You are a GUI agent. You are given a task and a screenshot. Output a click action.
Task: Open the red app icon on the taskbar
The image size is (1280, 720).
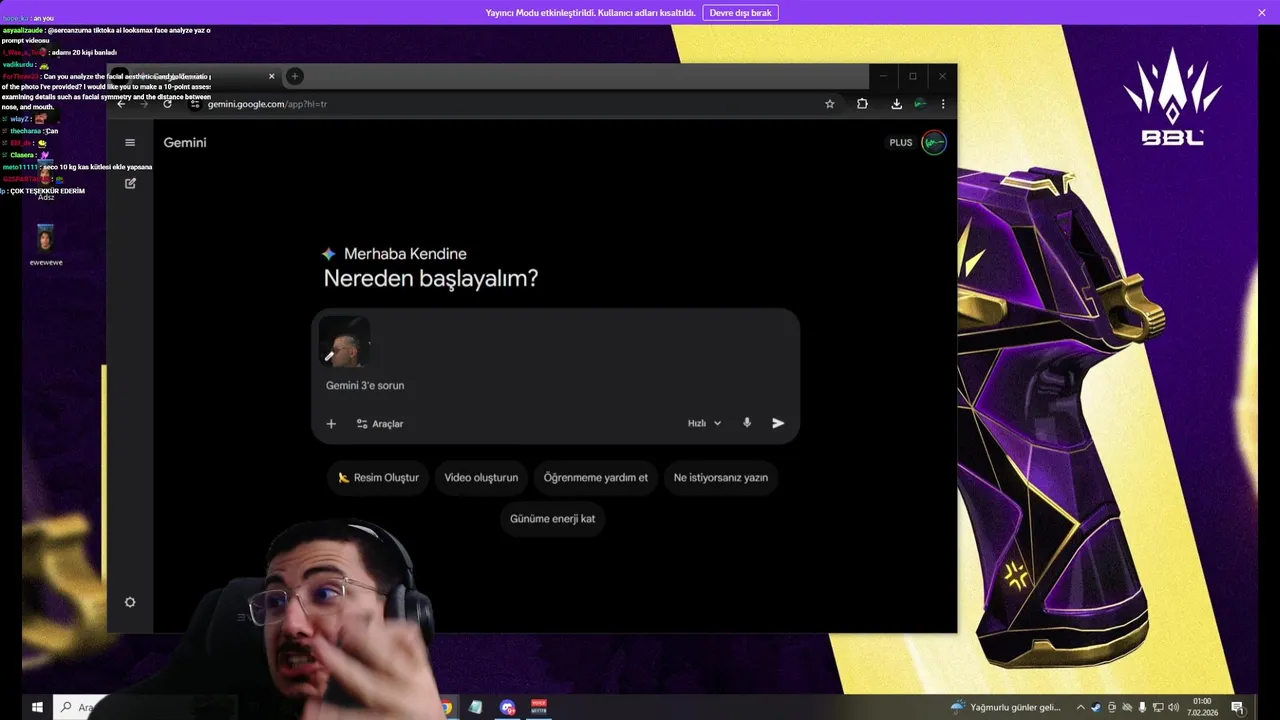tap(539, 707)
